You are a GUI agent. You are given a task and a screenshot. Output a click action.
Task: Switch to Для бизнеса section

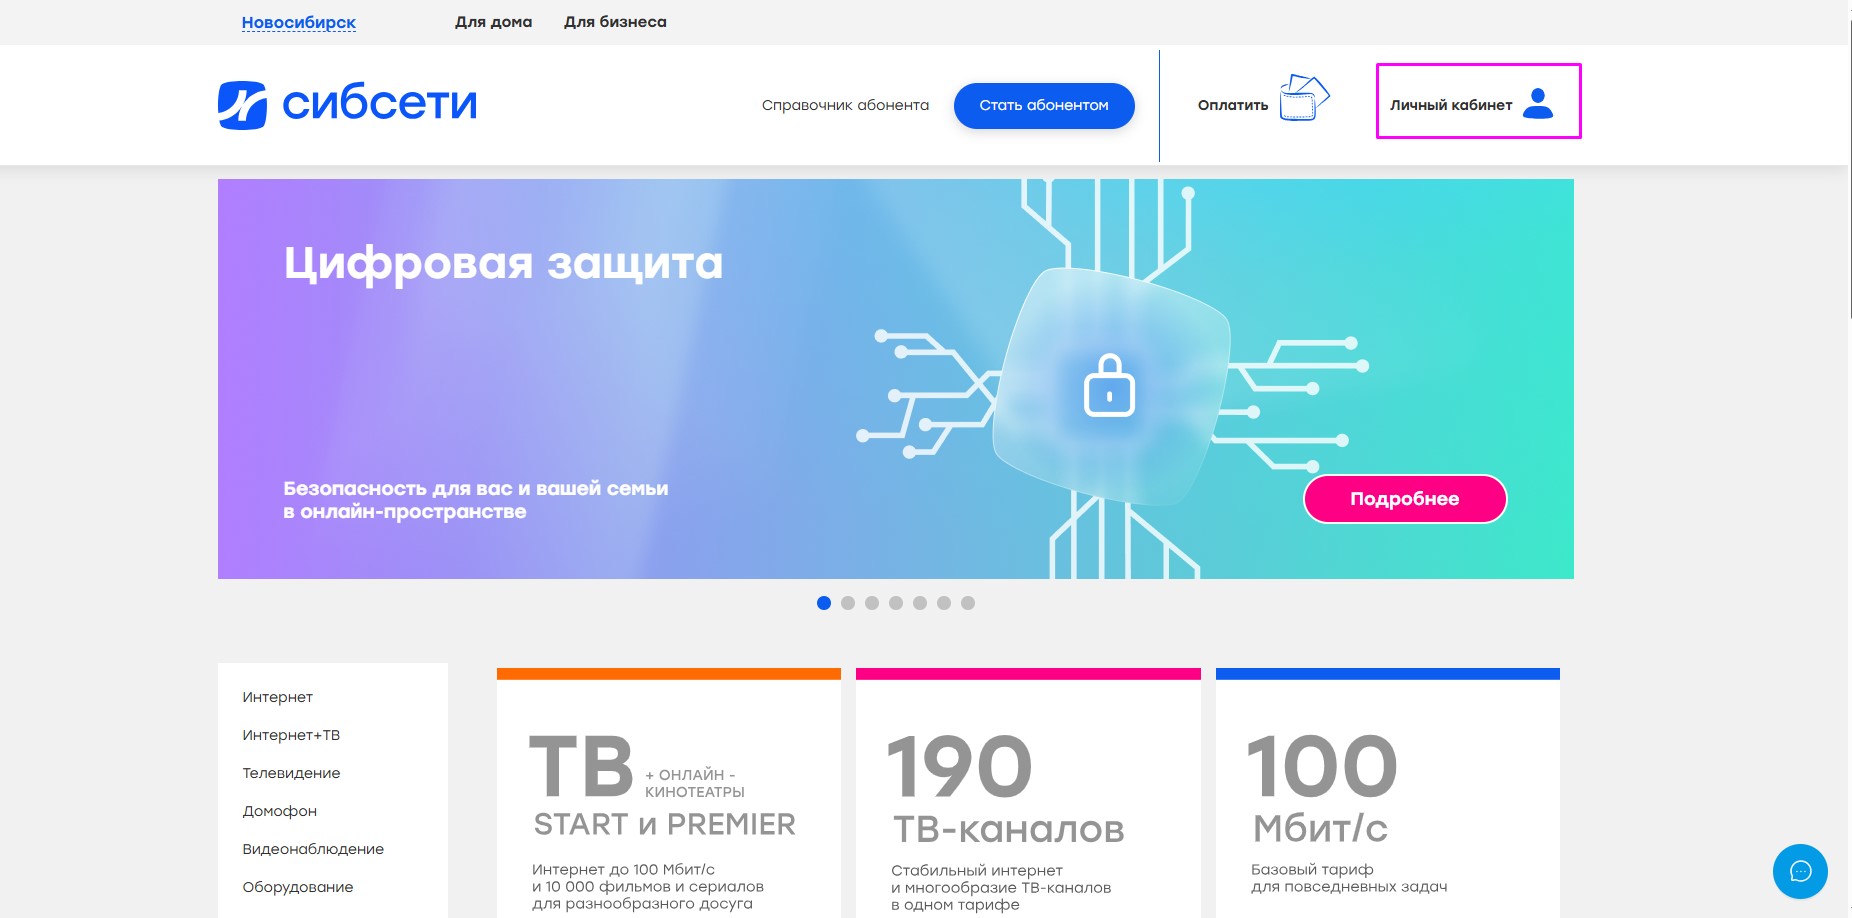point(615,22)
